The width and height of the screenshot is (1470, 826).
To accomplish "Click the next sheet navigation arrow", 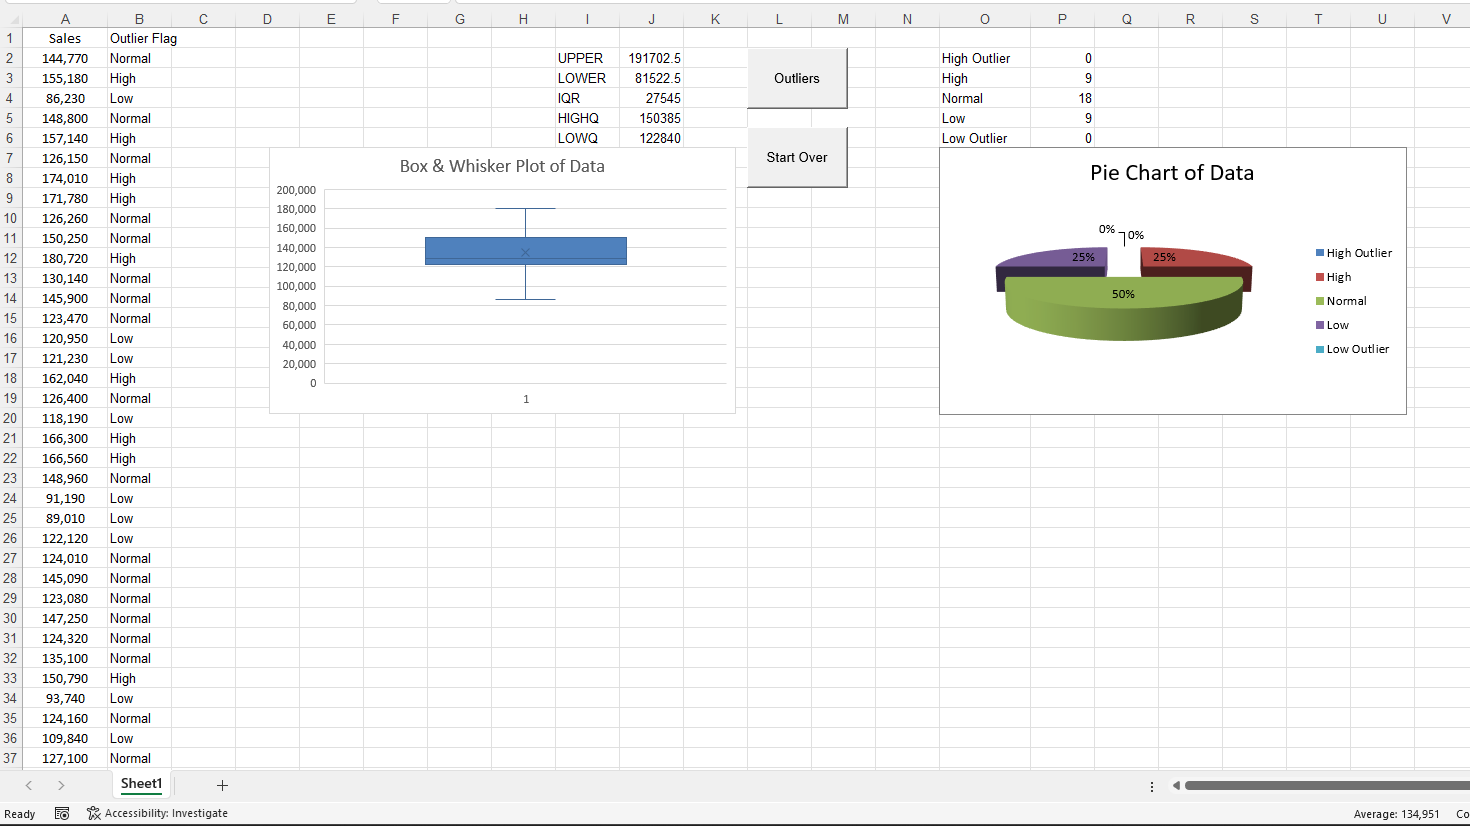I will tap(61, 786).
